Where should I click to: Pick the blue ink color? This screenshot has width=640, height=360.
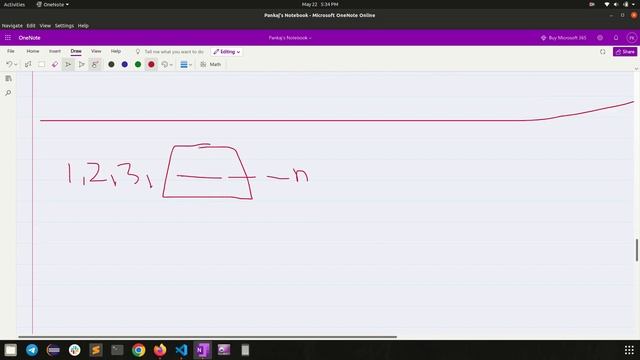(124, 64)
